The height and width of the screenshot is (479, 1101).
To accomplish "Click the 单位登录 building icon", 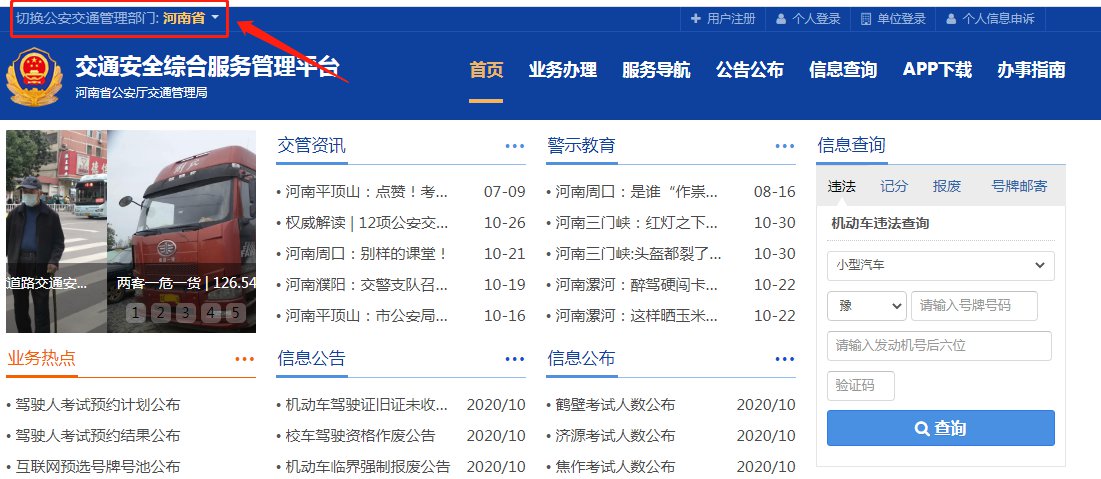I will point(866,18).
